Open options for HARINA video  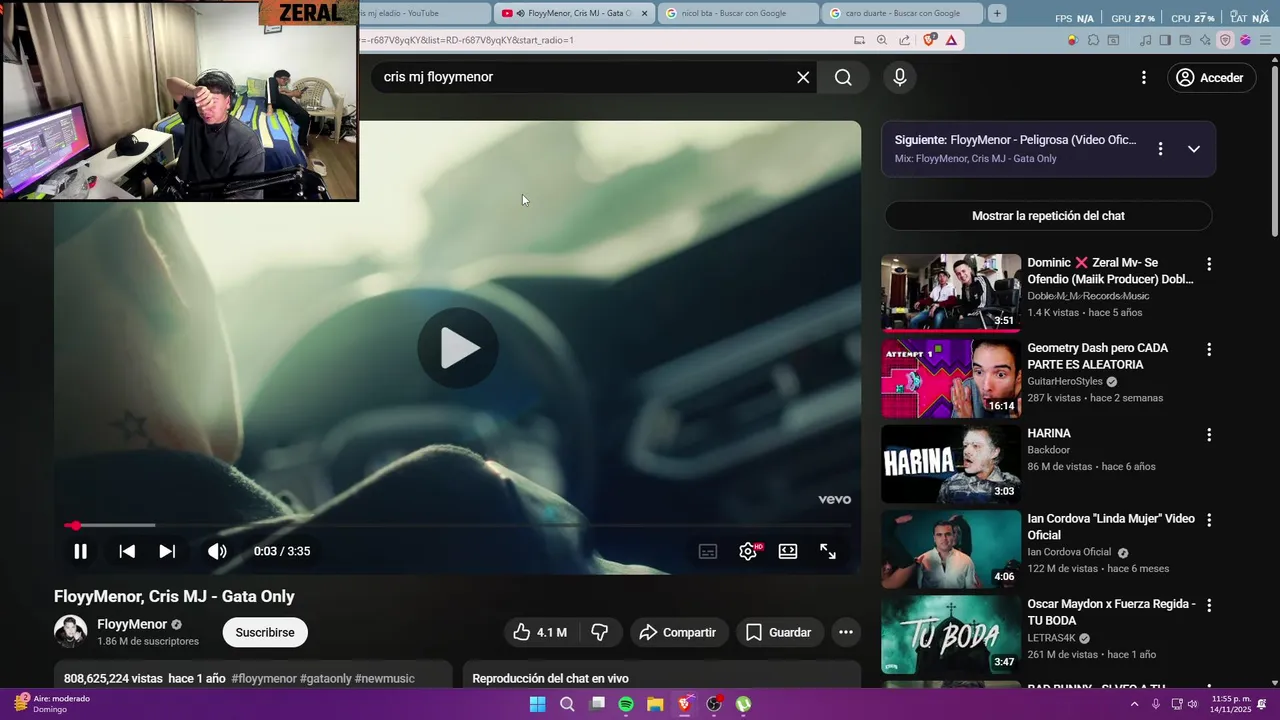pos(1209,435)
